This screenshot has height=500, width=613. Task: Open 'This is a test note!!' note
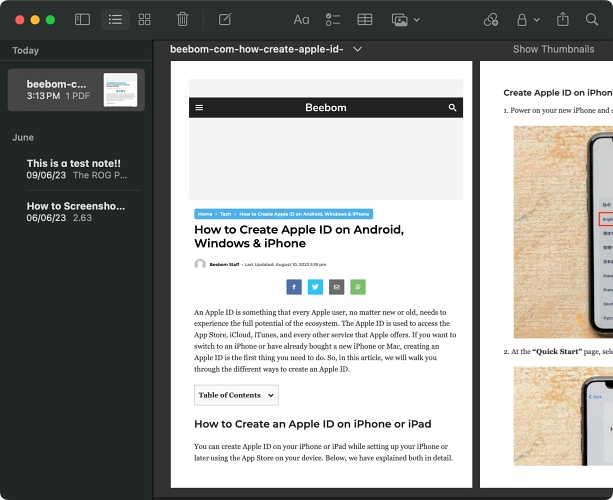[76, 169]
